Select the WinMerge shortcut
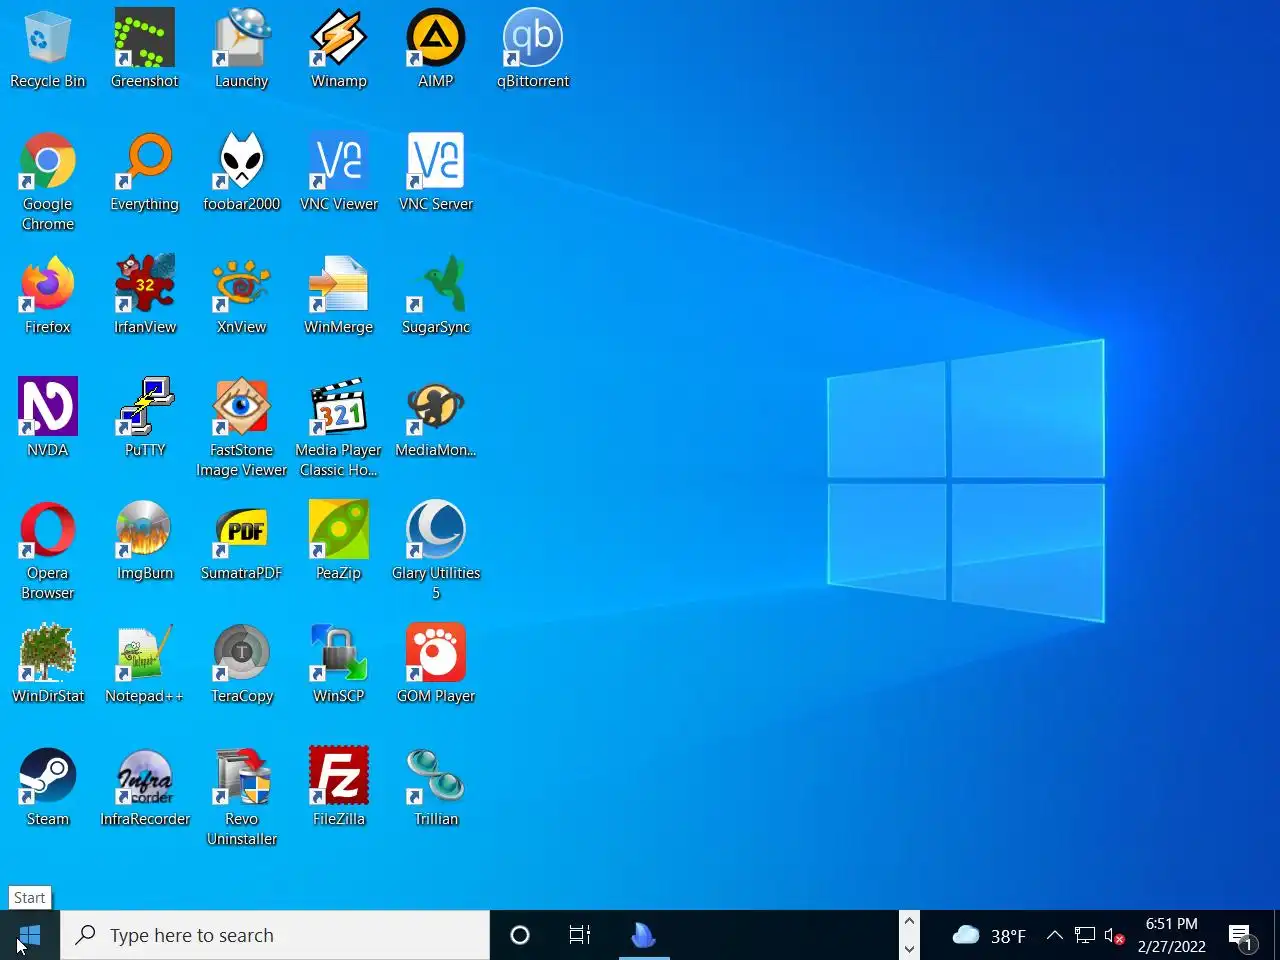 coord(338,295)
